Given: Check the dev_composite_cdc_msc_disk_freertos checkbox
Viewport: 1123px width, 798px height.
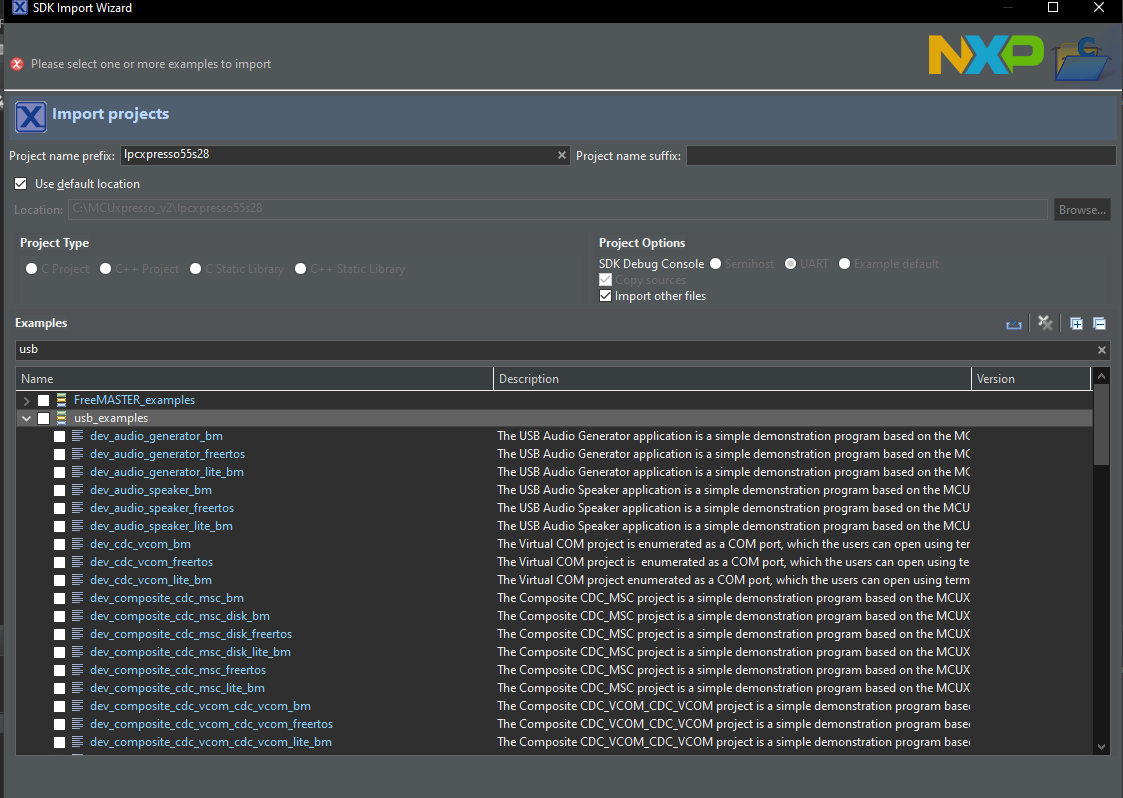Looking at the screenshot, I should [x=59, y=634].
